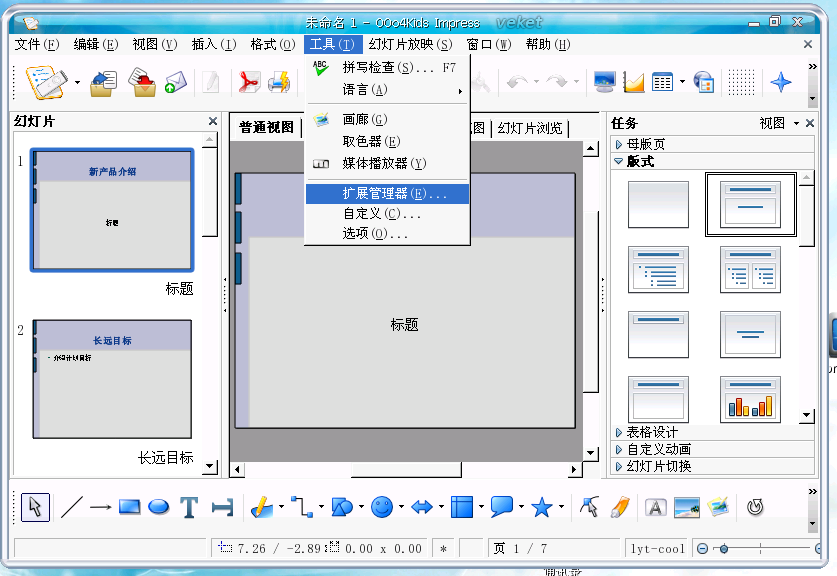
Task: Insert chart icon in toolbar
Action: [634, 82]
